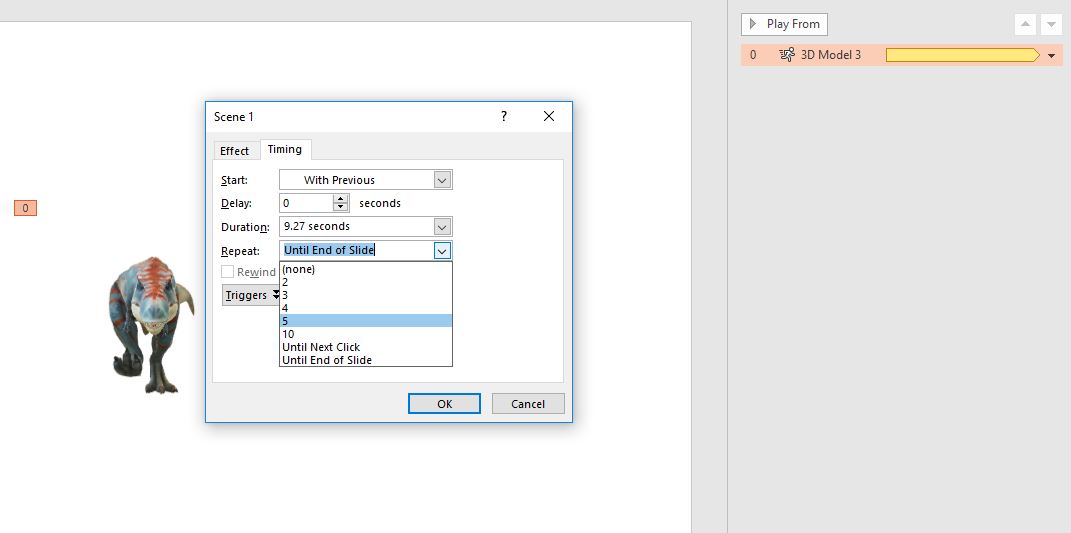Choose 3 in Repeat list
Screen dimensions: 1071x533
point(365,295)
